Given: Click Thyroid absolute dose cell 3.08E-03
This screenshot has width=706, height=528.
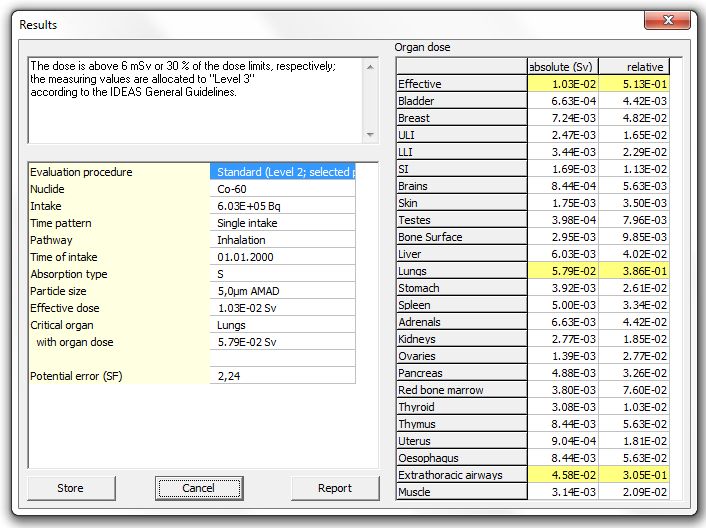Looking at the screenshot, I should click(x=563, y=407).
